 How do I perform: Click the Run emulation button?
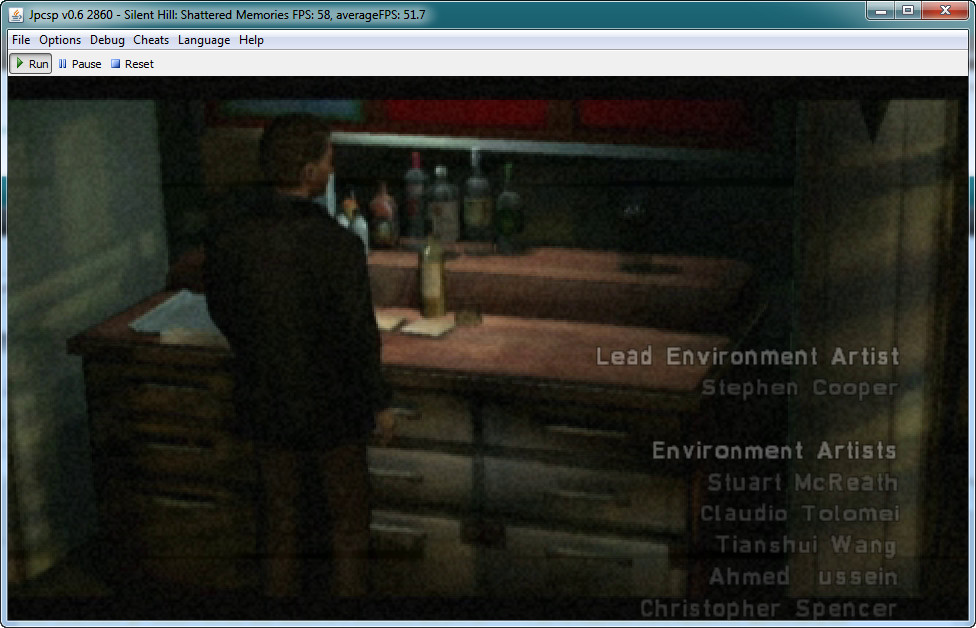point(30,63)
